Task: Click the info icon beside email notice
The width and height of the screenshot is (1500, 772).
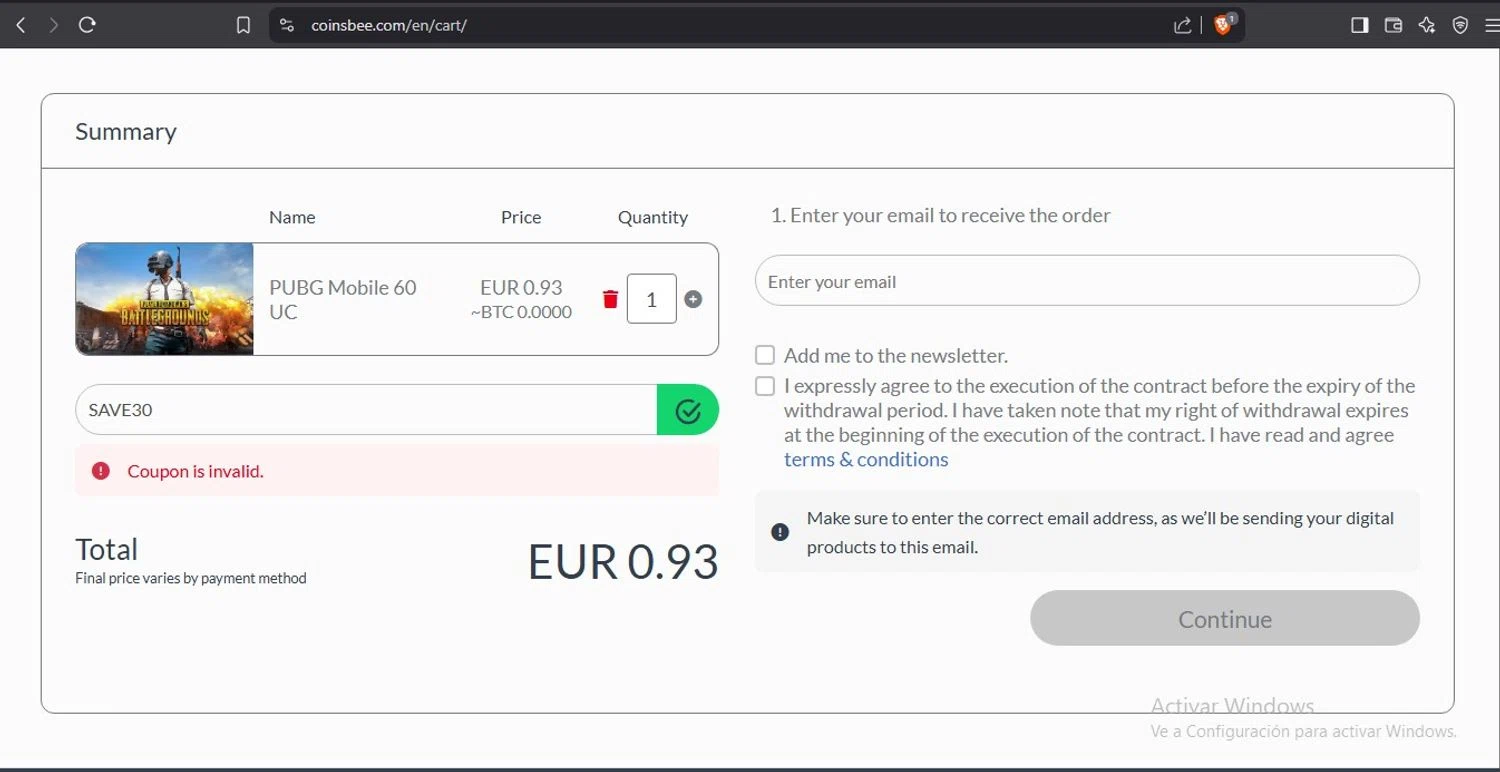Action: pos(781,532)
